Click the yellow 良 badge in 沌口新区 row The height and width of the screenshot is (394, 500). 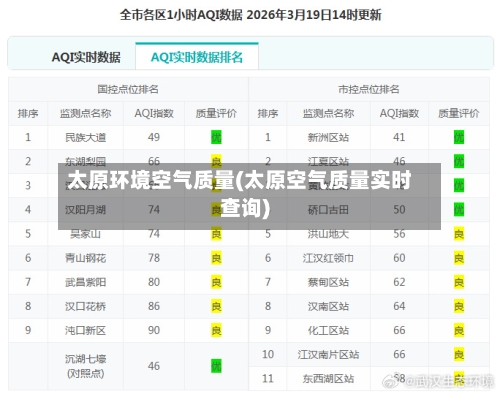(x=216, y=330)
